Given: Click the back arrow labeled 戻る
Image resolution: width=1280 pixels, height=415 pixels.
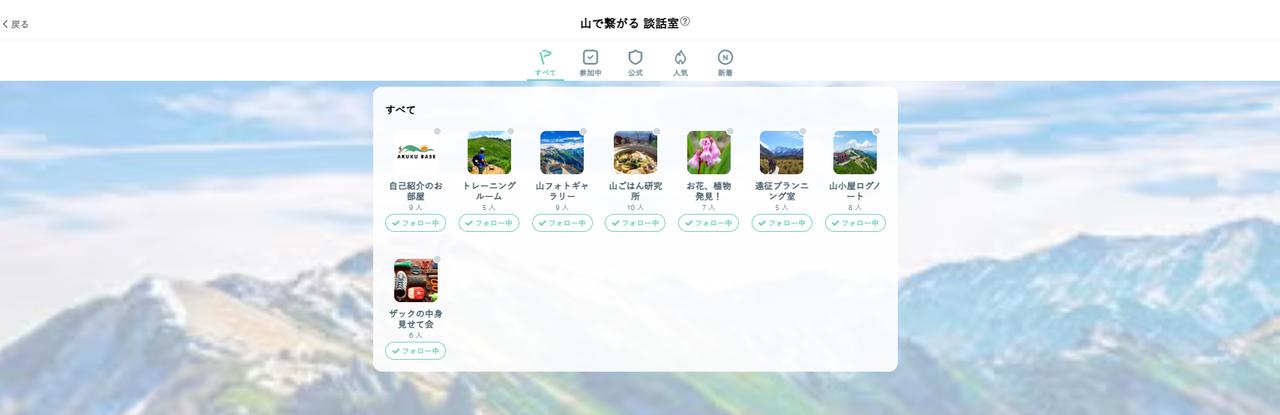Looking at the screenshot, I should (x=16, y=24).
